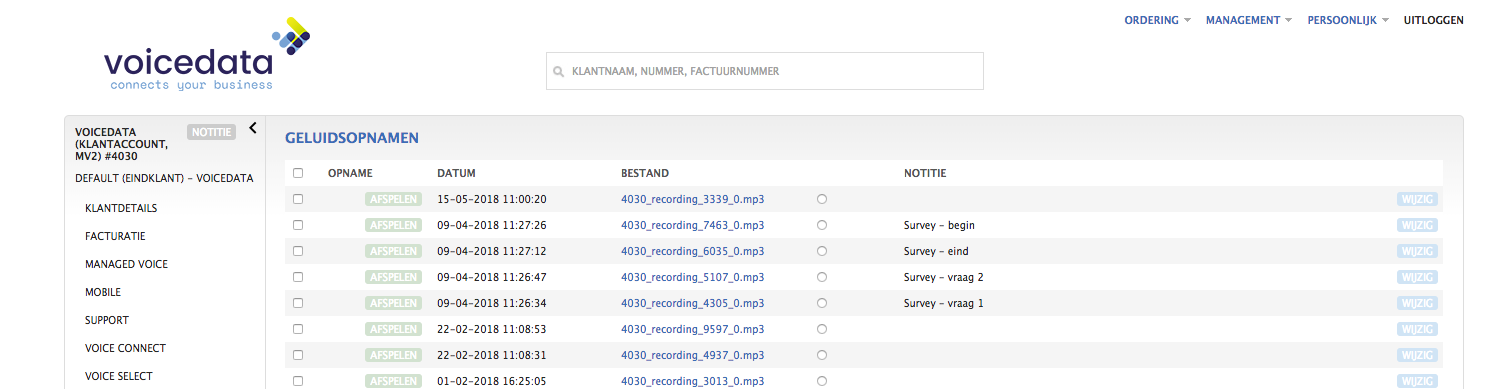Click the Survey - begin note text
This screenshot has height=389, width=1485.
tap(938, 225)
